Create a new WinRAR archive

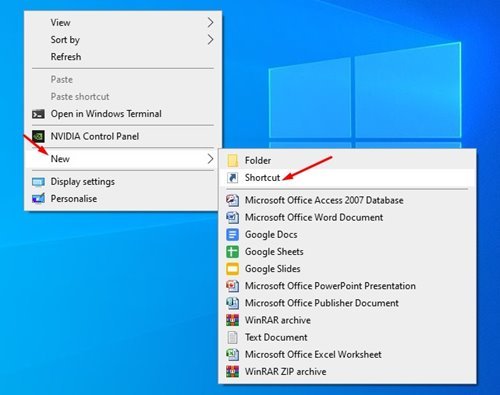(x=347, y=320)
